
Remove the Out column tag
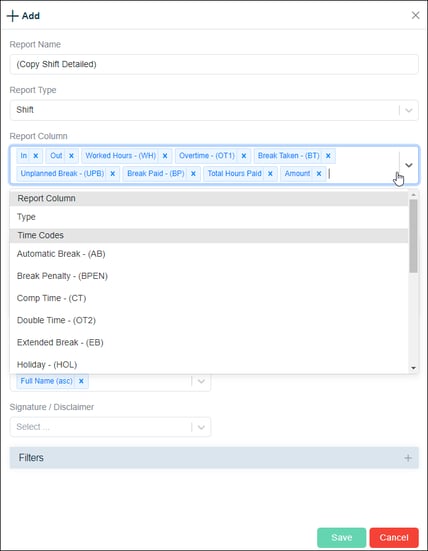pyautogui.click(x=71, y=156)
